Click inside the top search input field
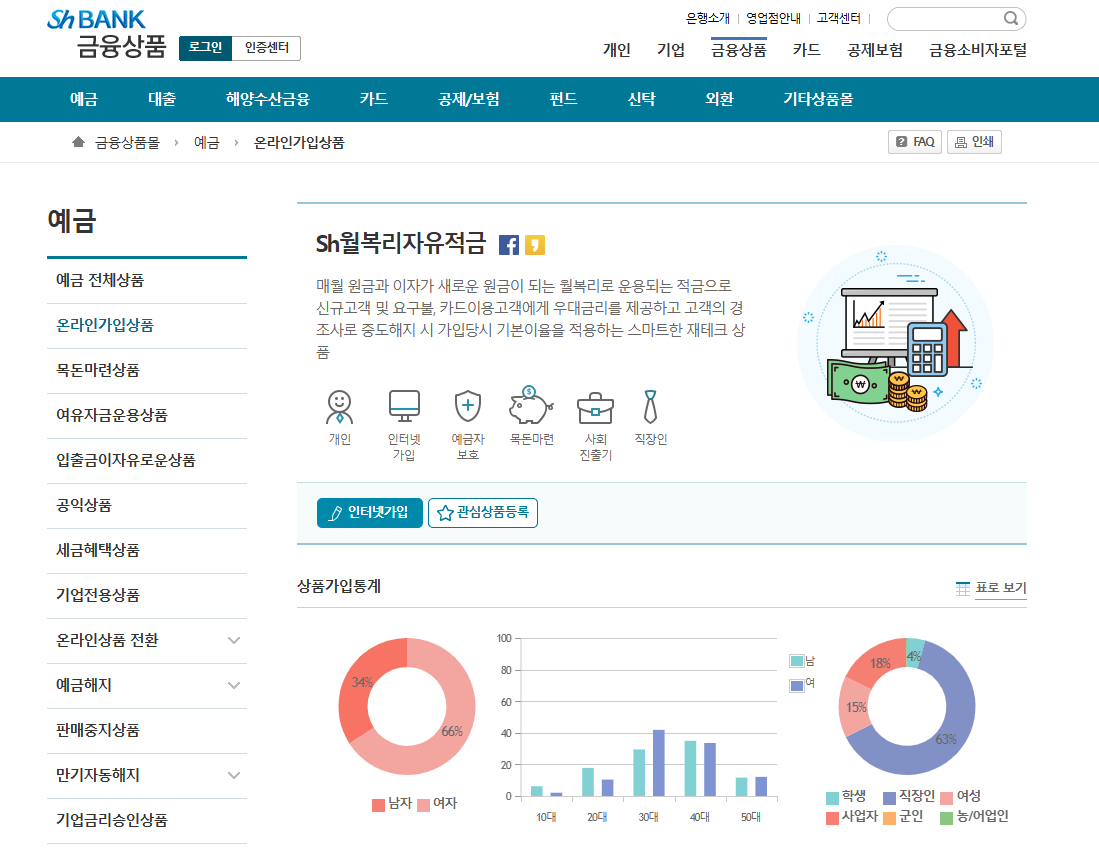Viewport: 1099px width, 858px height. click(945, 18)
